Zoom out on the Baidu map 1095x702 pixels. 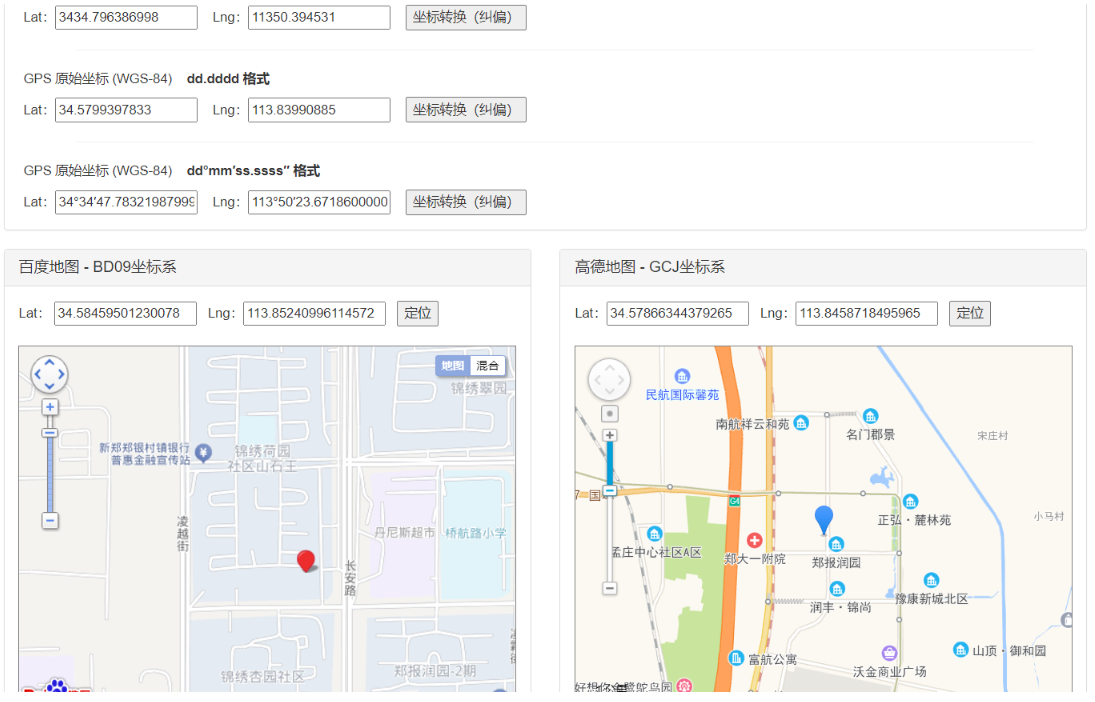point(50,520)
